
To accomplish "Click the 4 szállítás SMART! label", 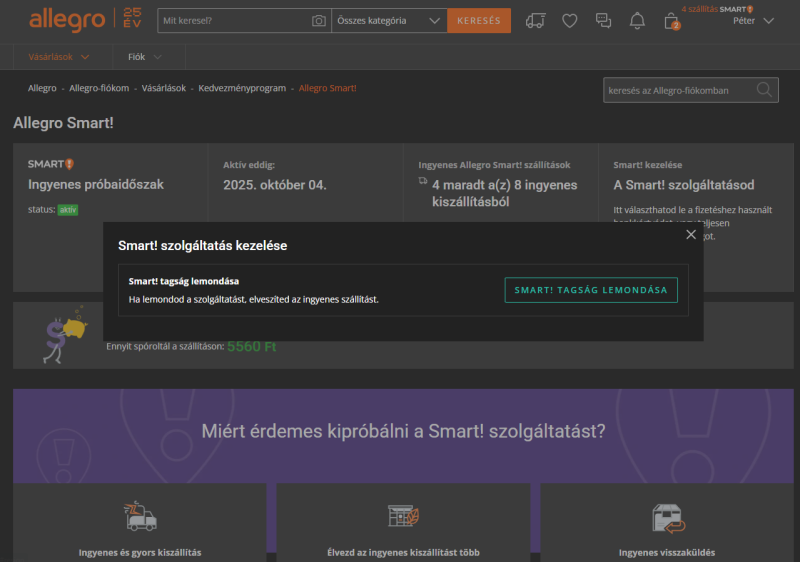I will pos(717,9).
